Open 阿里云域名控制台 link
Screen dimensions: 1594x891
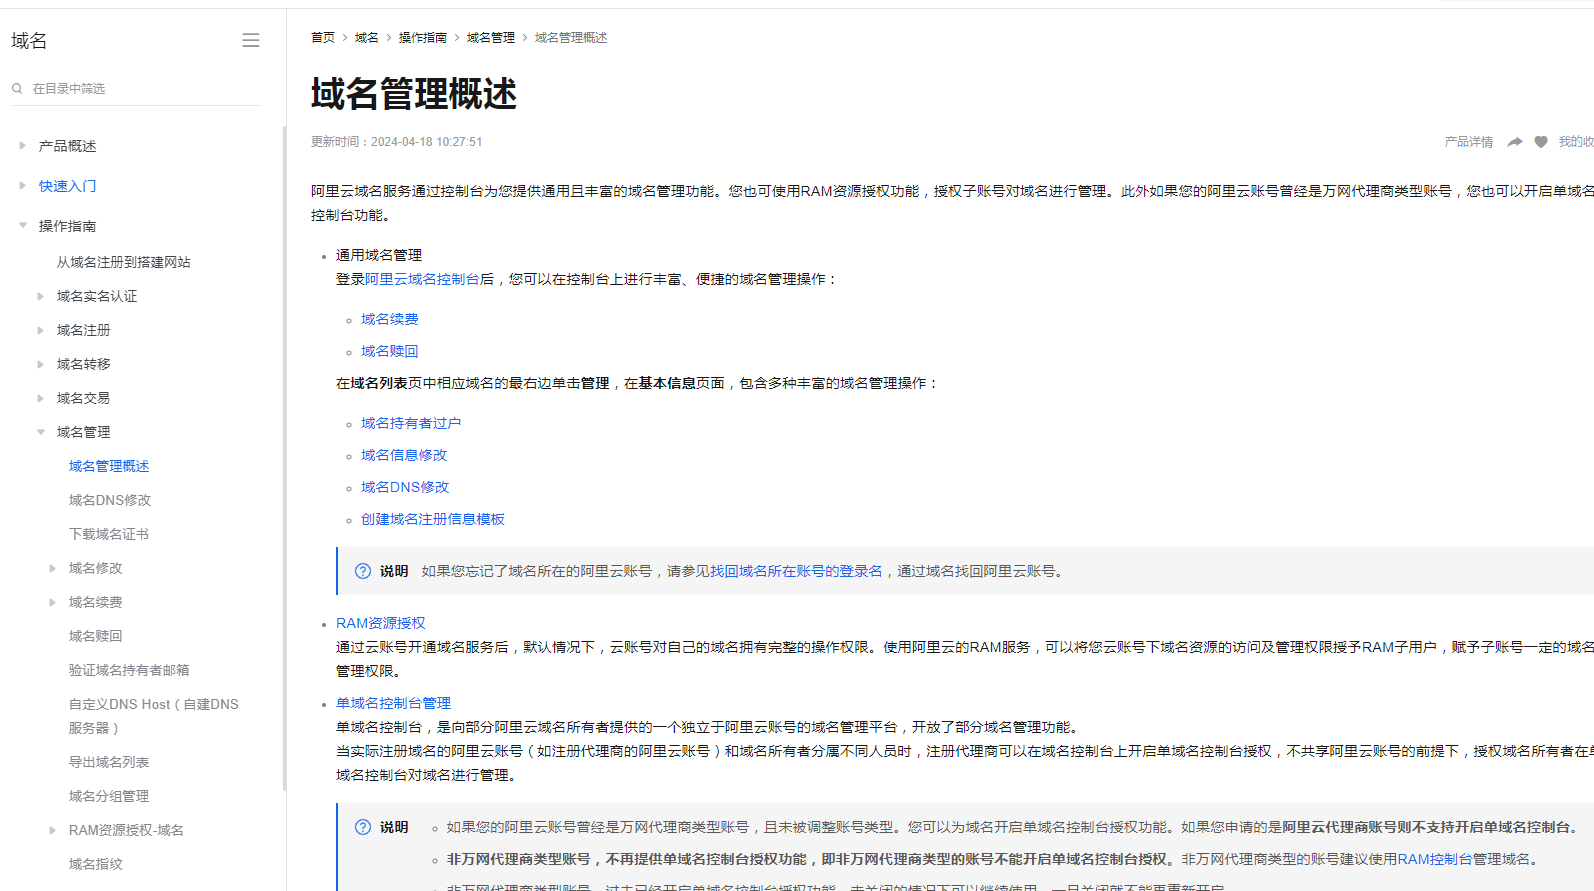point(422,279)
